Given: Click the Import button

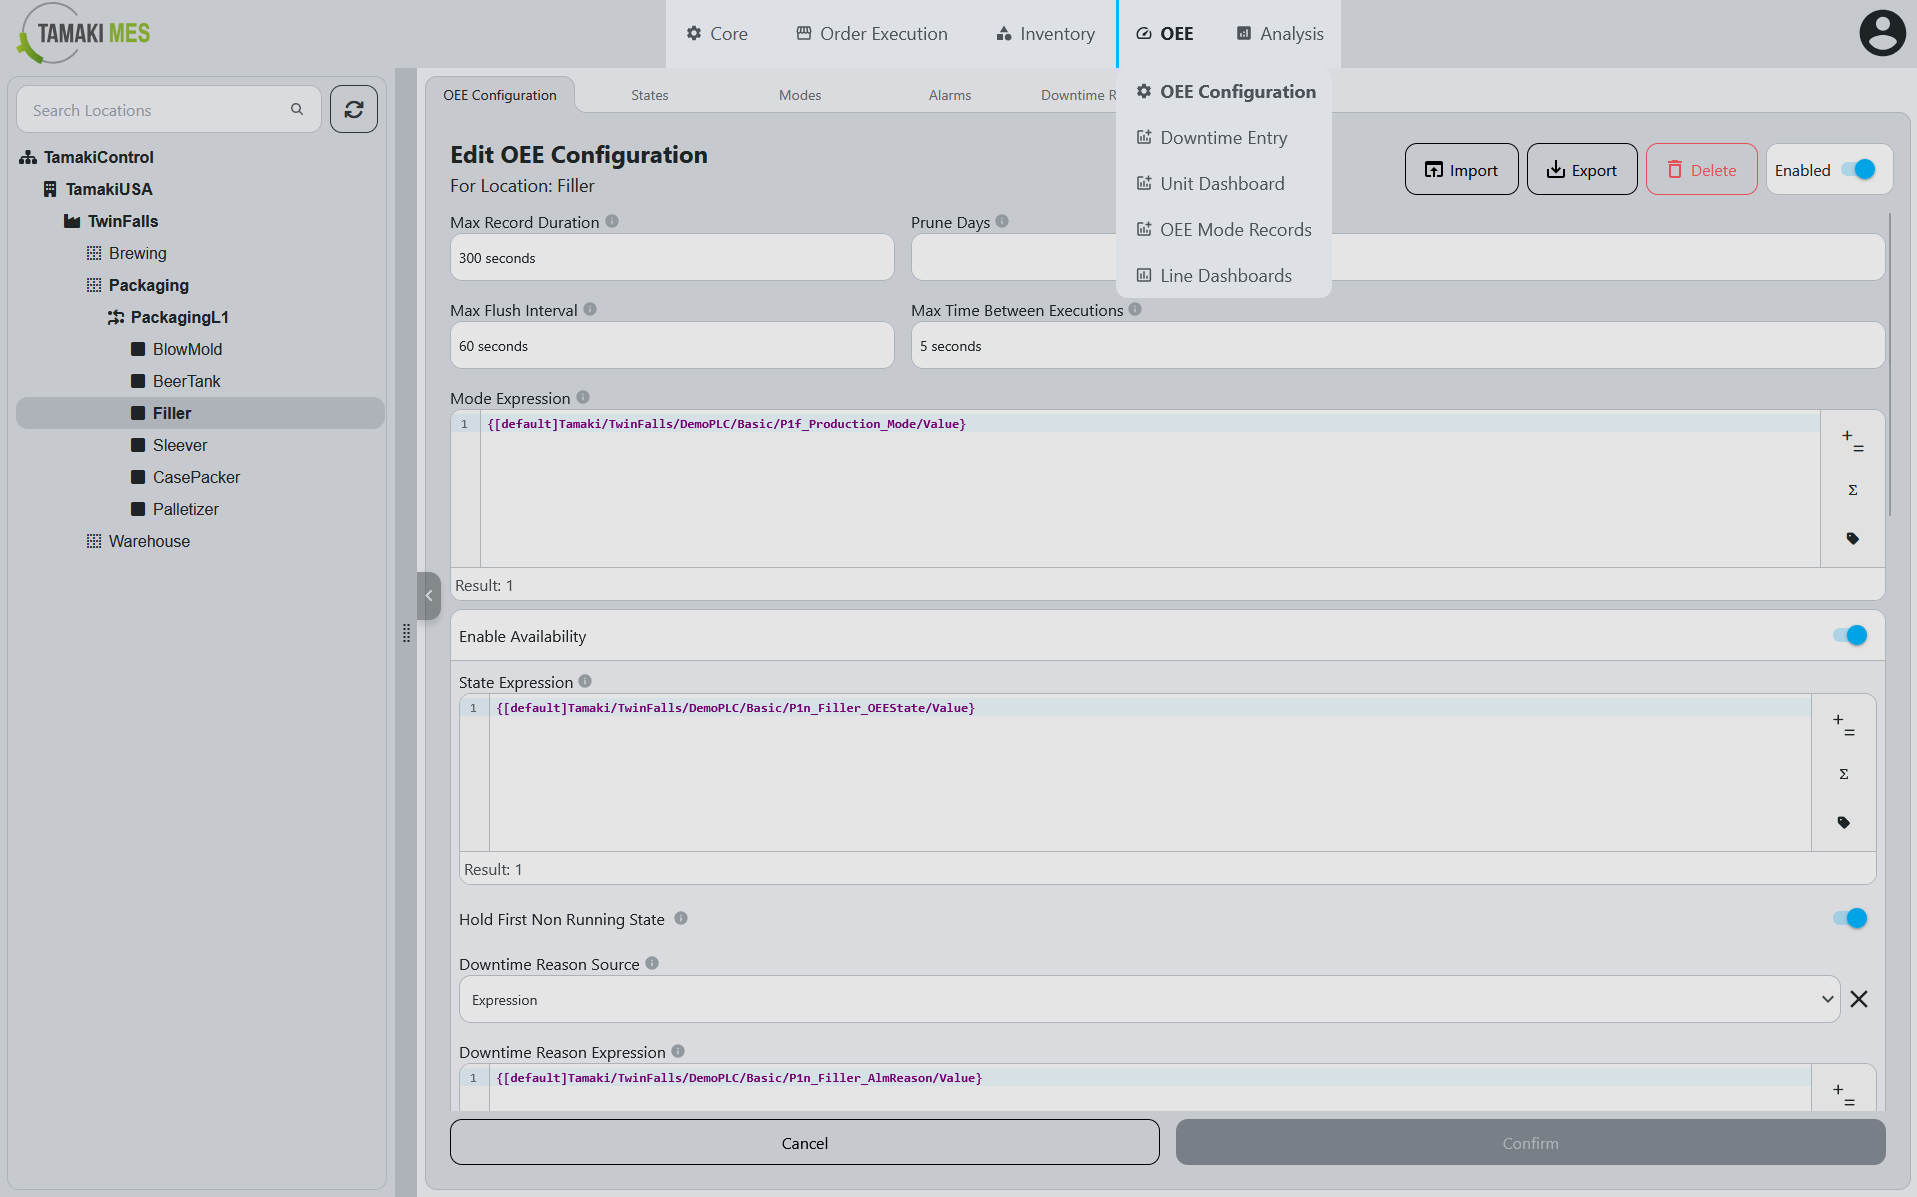Looking at the screenshot, I should coord(1462,169).
